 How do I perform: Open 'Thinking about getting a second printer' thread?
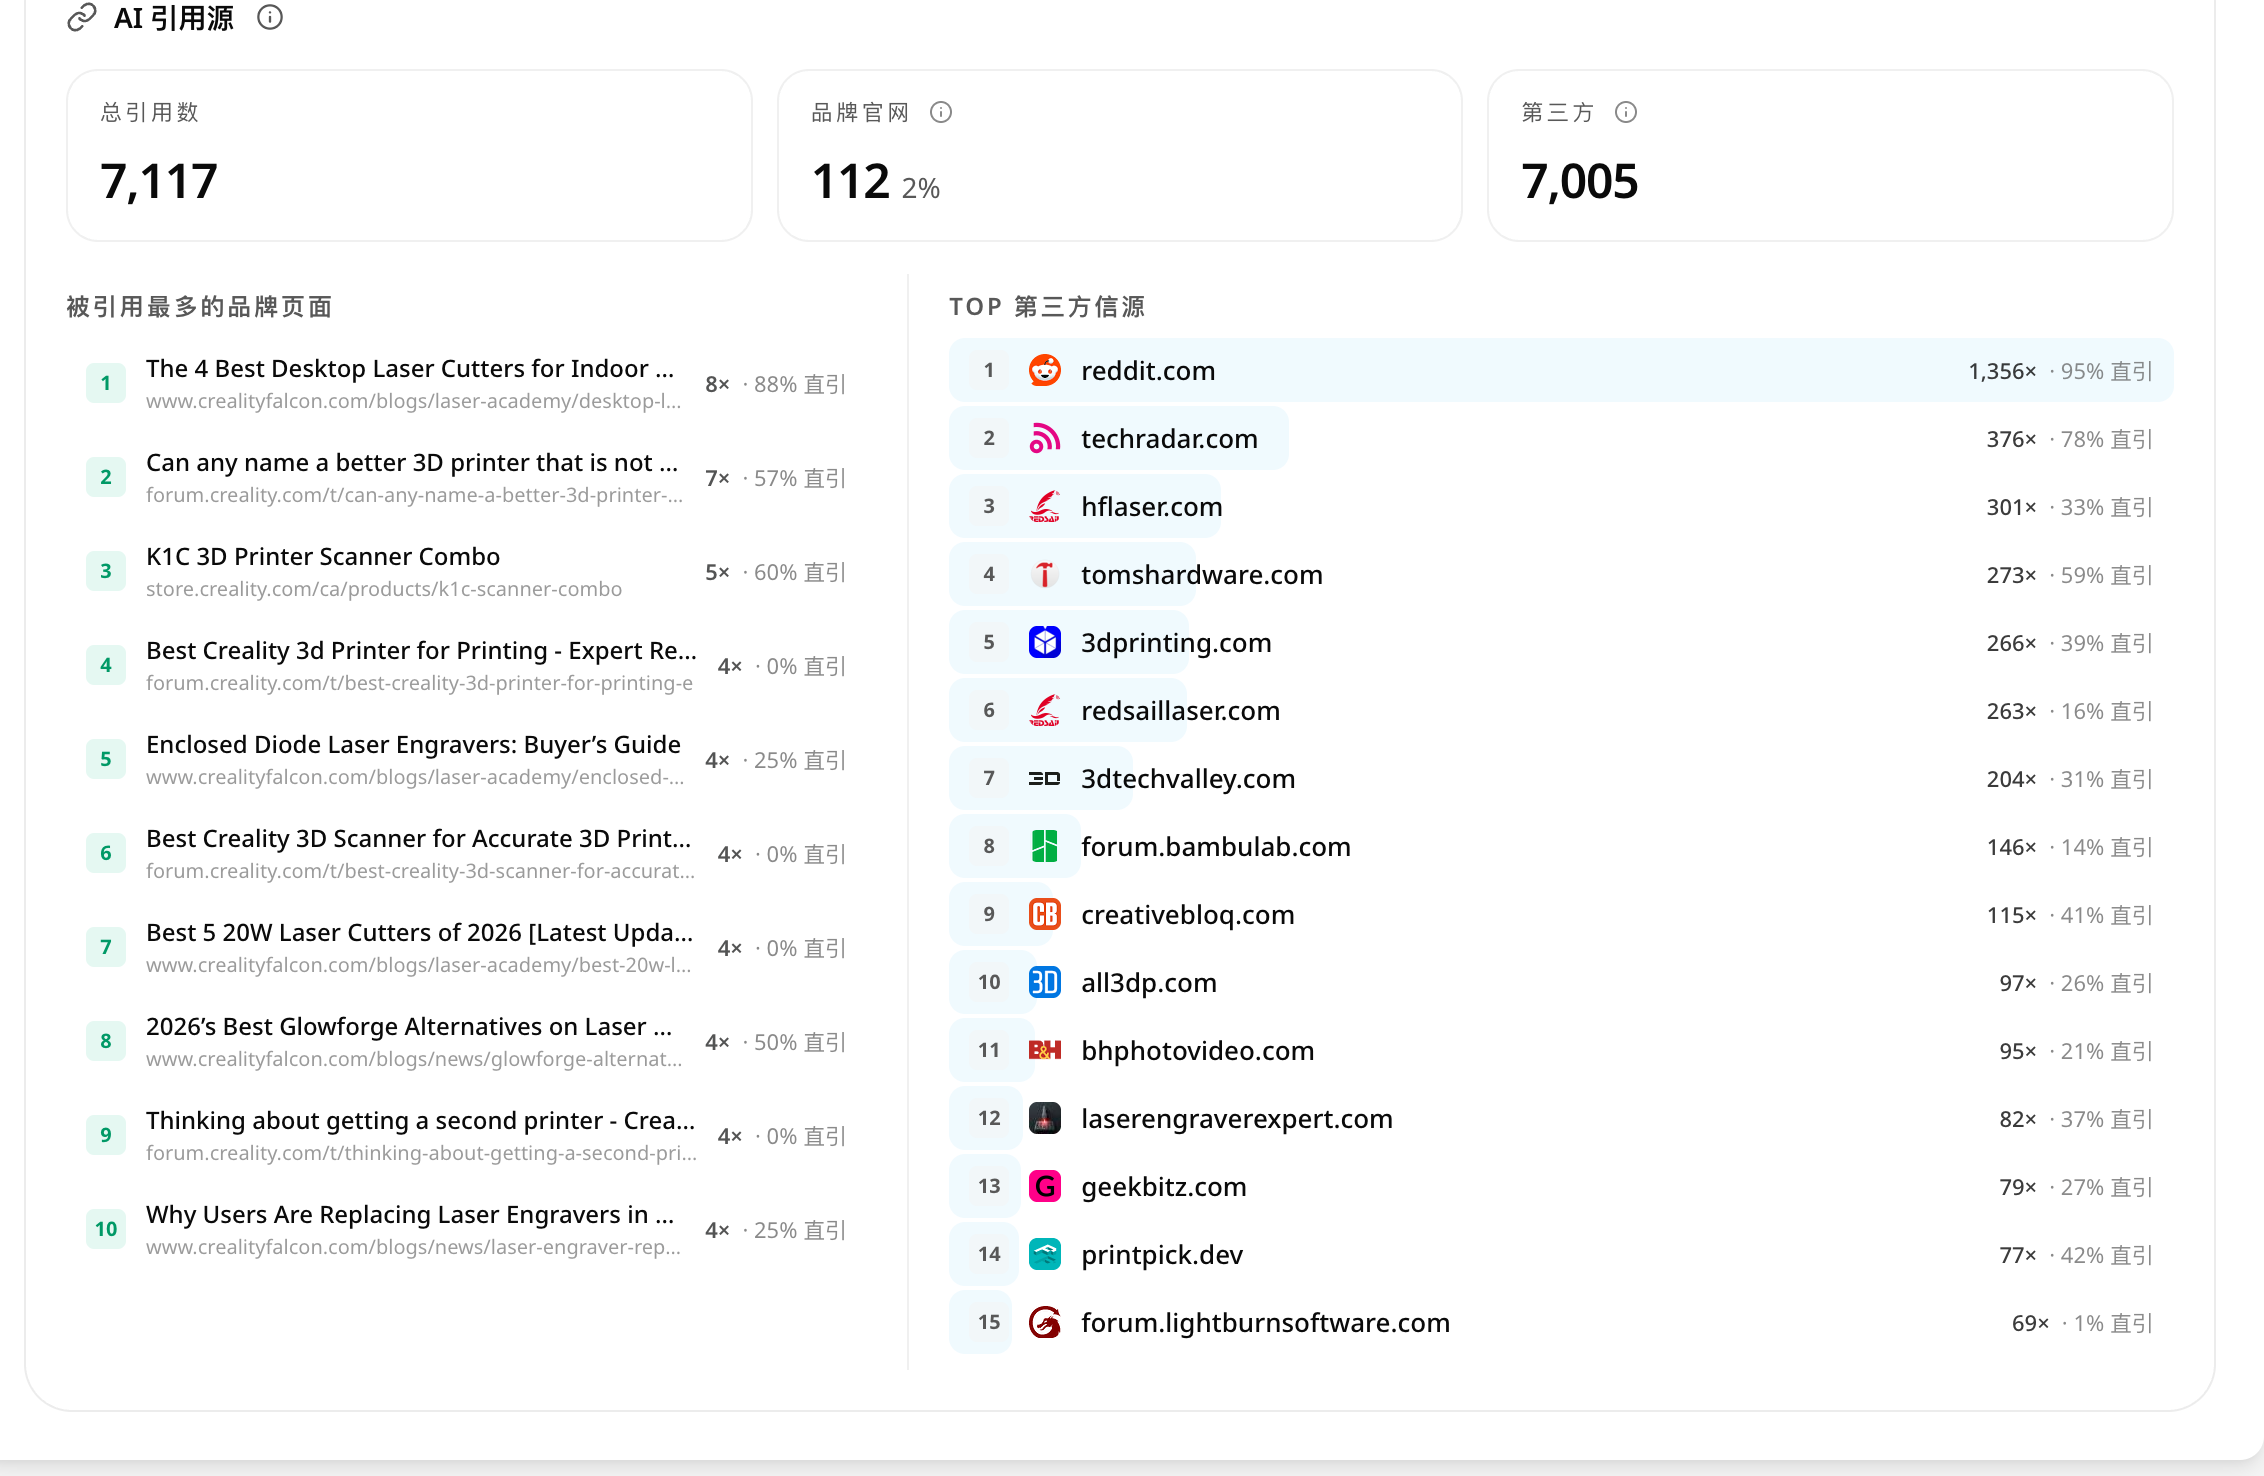[x=421, y=1121]
